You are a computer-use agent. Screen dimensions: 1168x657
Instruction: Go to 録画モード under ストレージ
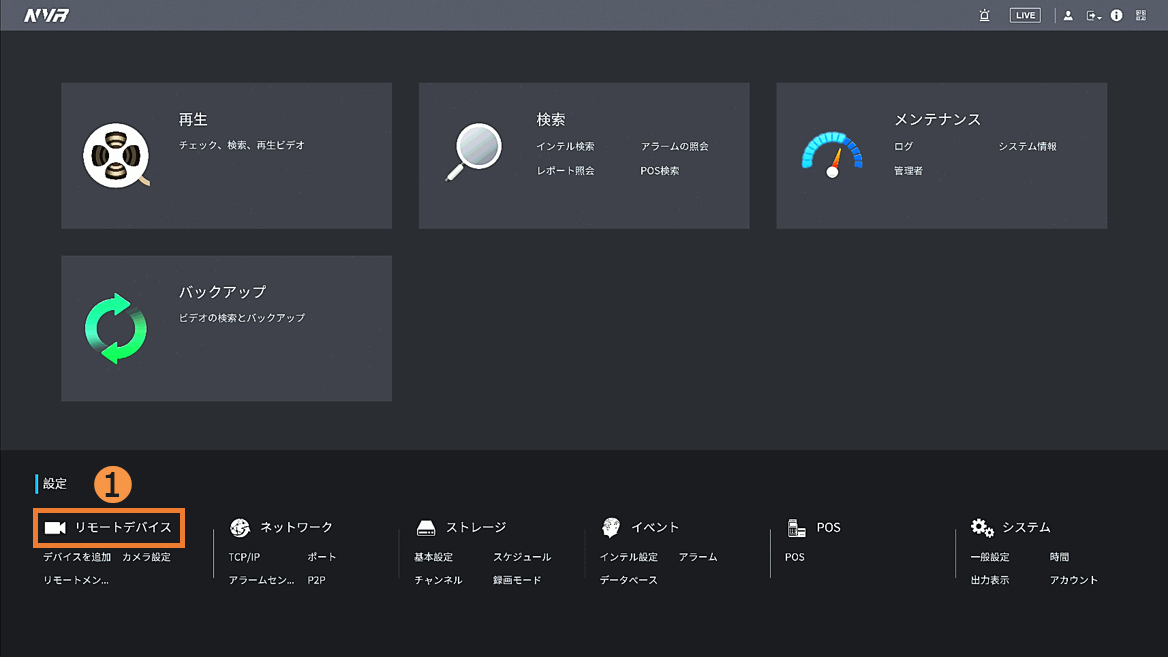tap(517, 580)
